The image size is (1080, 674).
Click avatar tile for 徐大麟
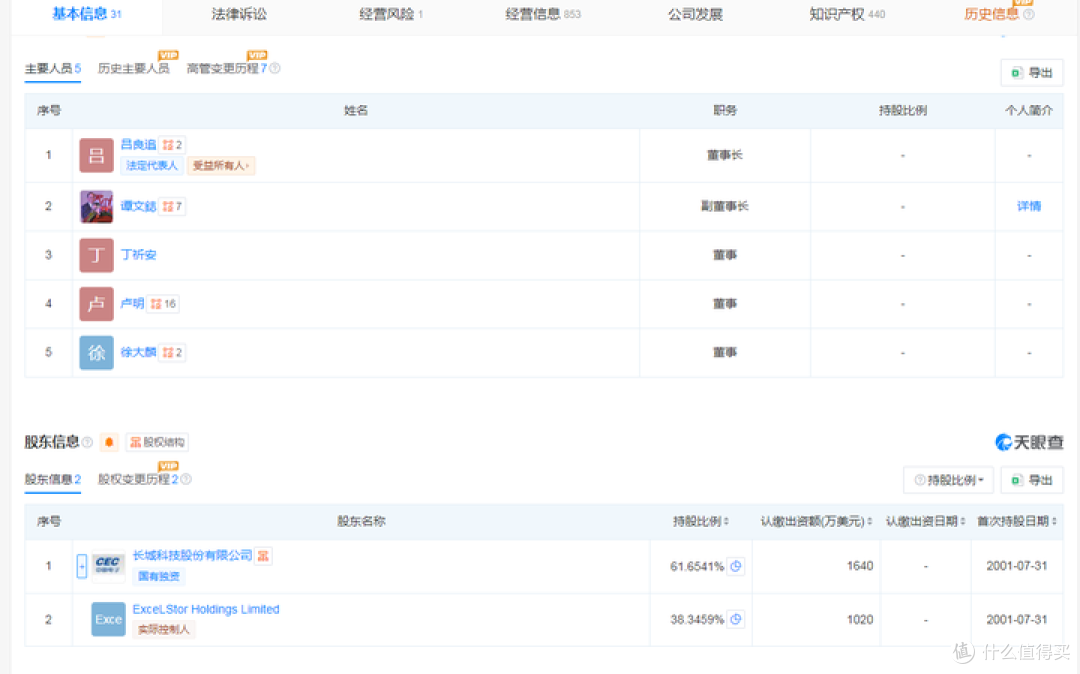click(x=96, y=352)
